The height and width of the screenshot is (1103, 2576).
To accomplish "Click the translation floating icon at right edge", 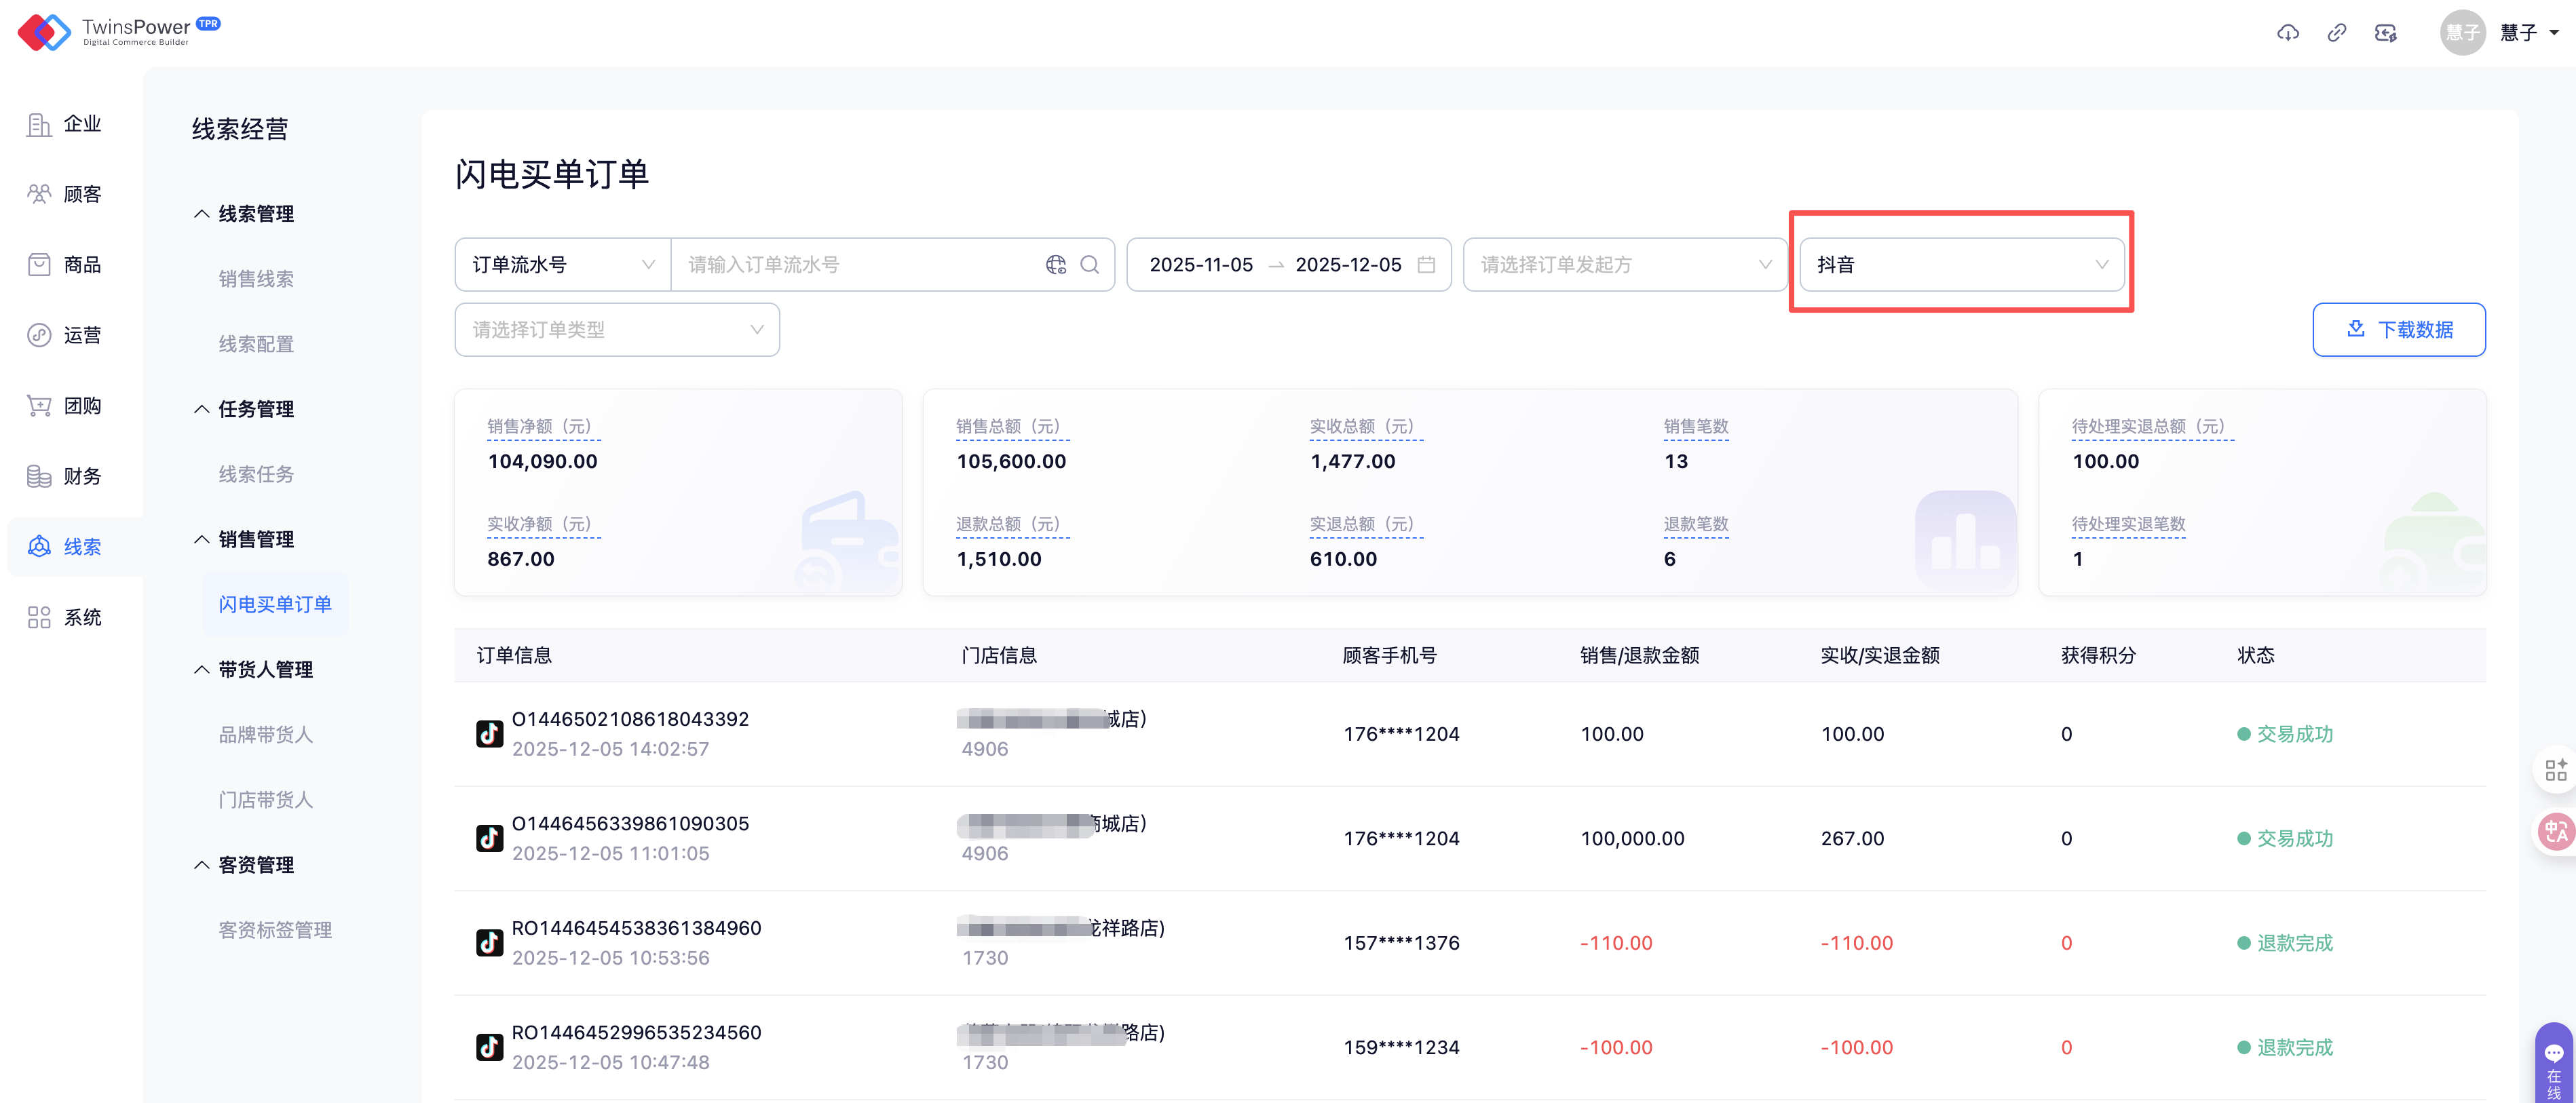I will pyautogui.click(x=2555, y=831).
